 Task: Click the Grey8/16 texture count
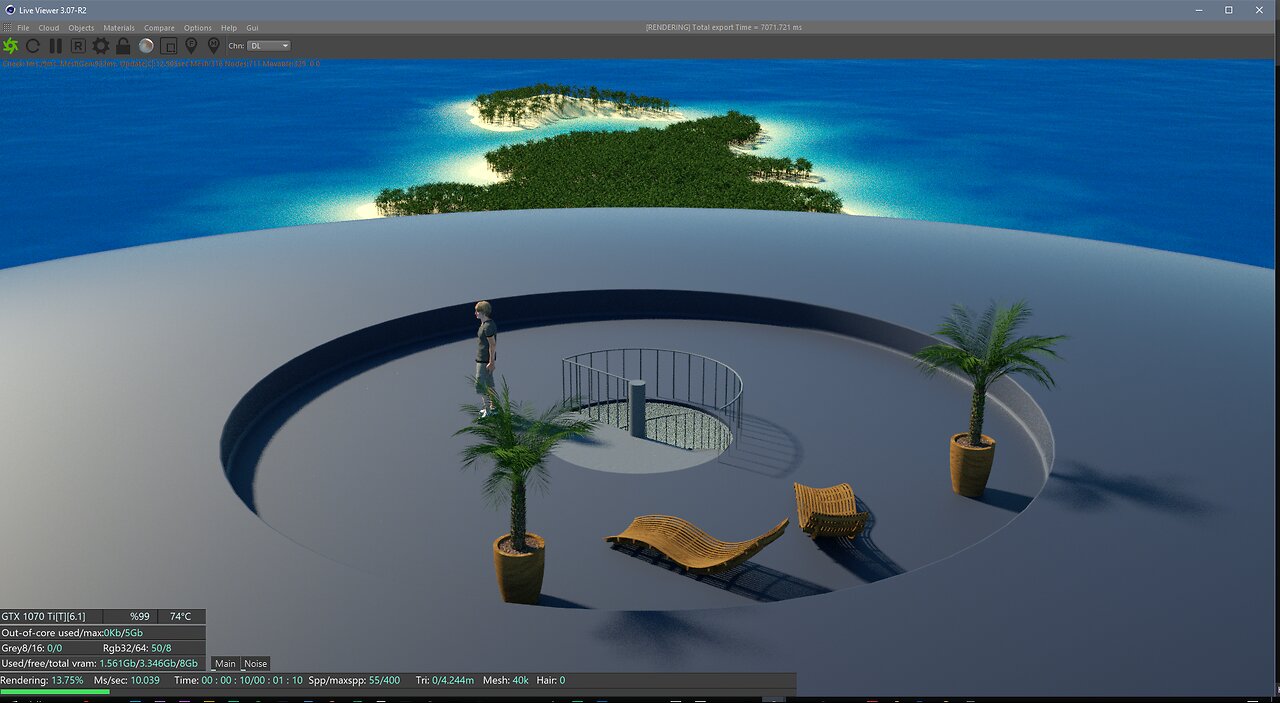(x=32, y=649)
